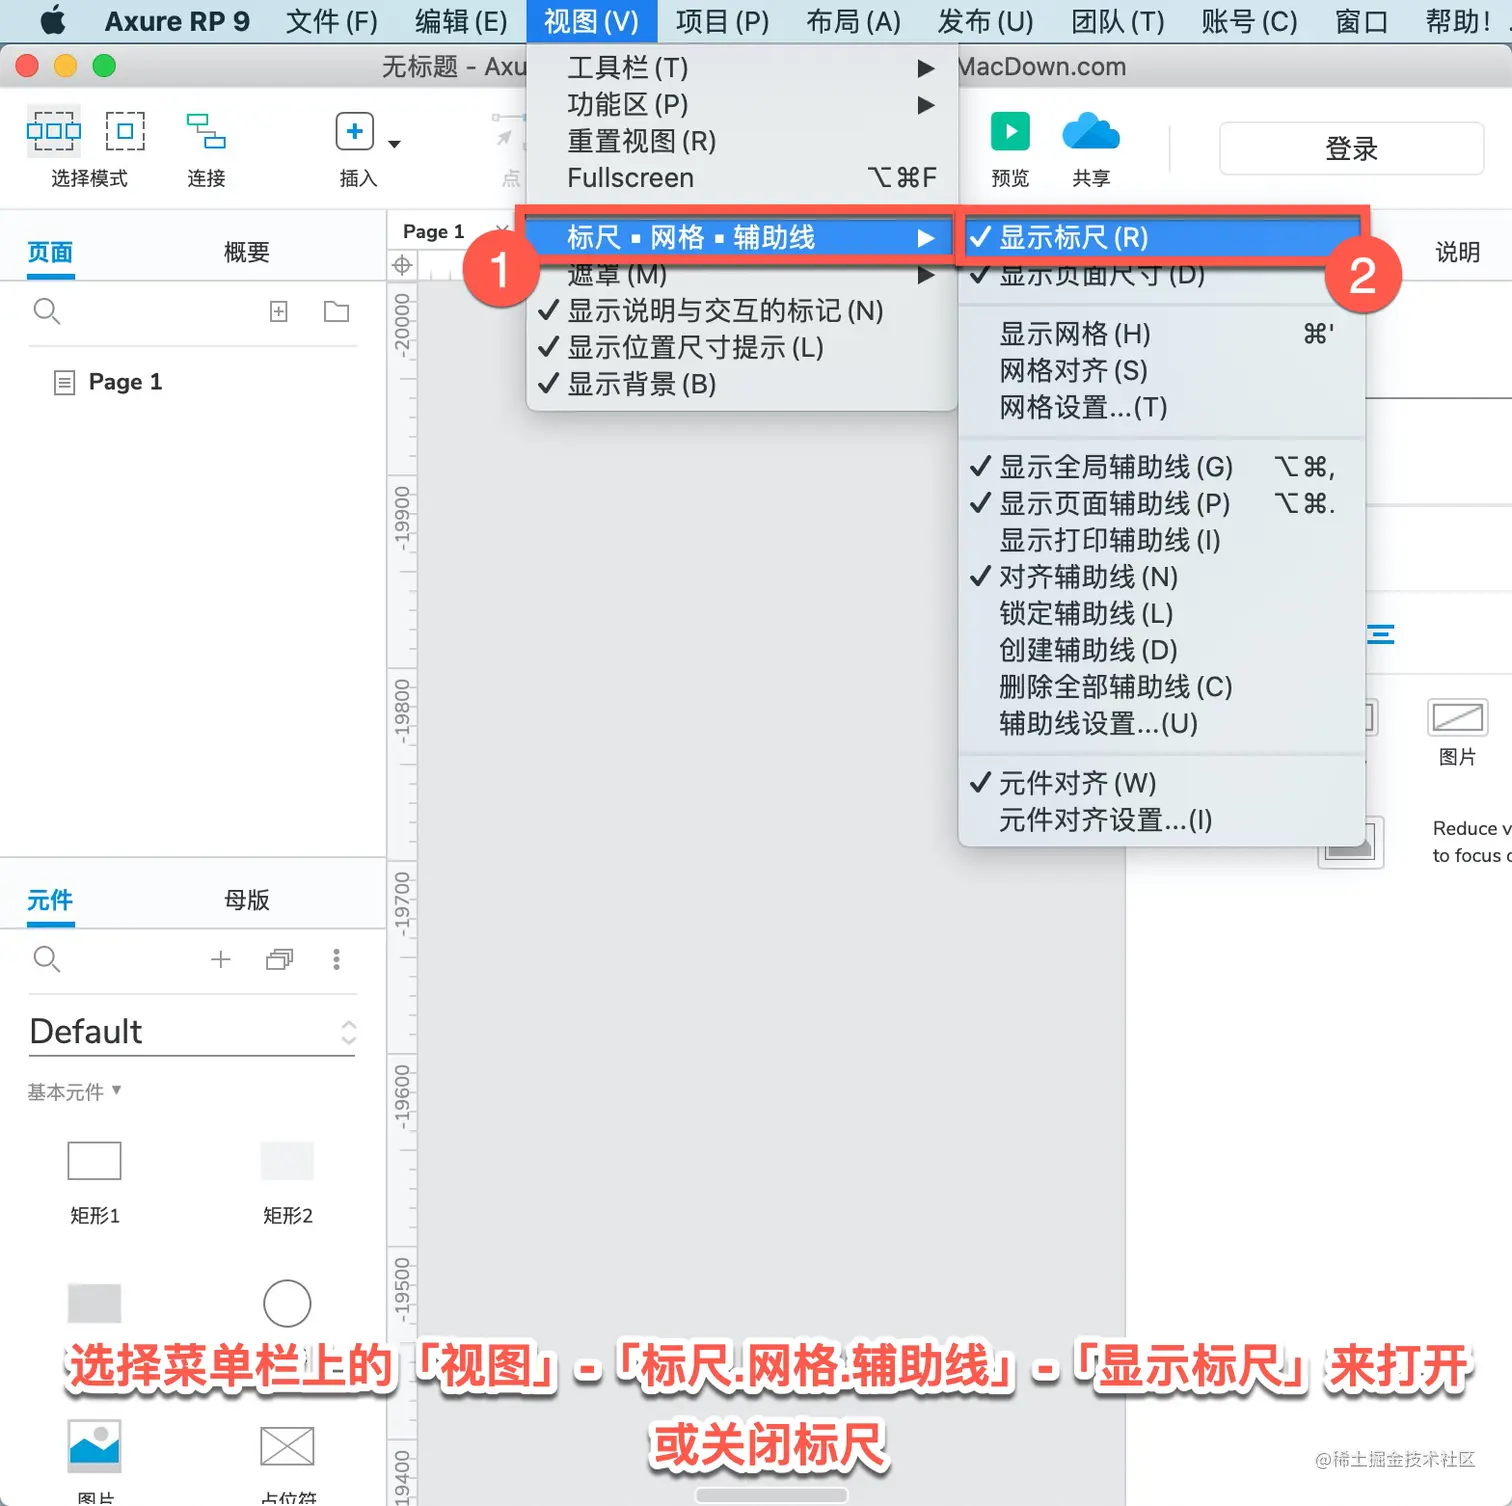1512x1506 pixels.
Task: Open the 说明 (Notes) tab on right
Action: (1457, 252)
